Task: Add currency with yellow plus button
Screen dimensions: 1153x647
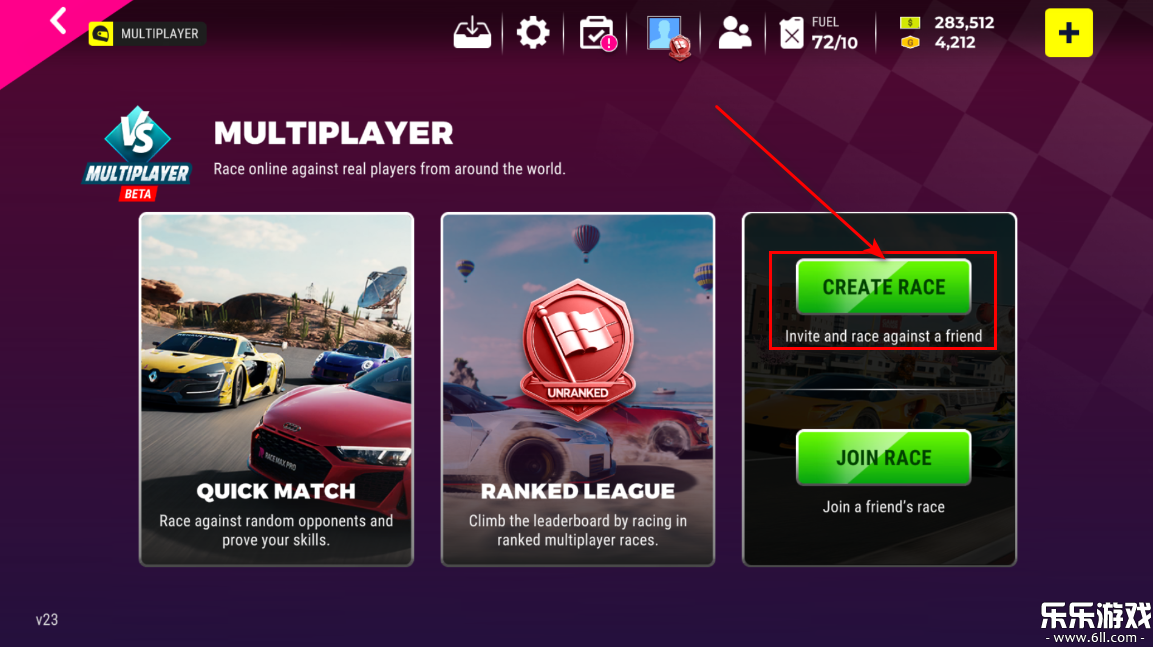Action: (x=1068, y=33)
